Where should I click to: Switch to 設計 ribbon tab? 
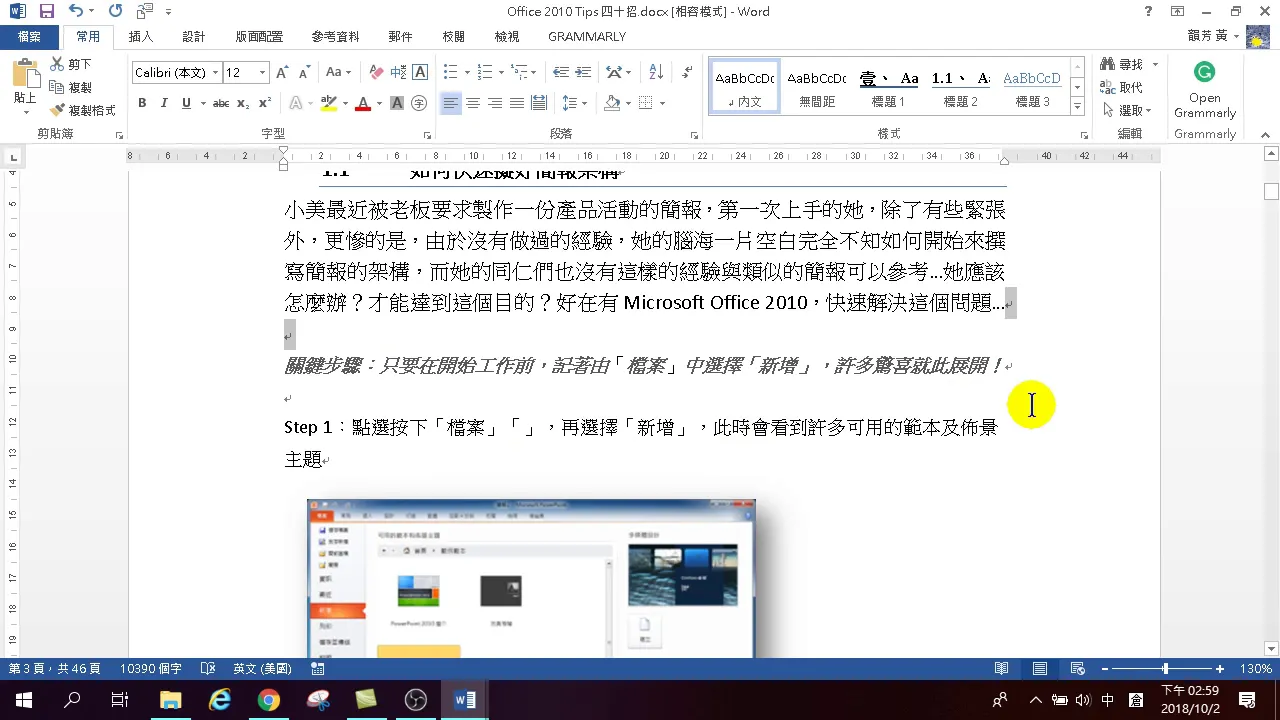click(194, 36)
